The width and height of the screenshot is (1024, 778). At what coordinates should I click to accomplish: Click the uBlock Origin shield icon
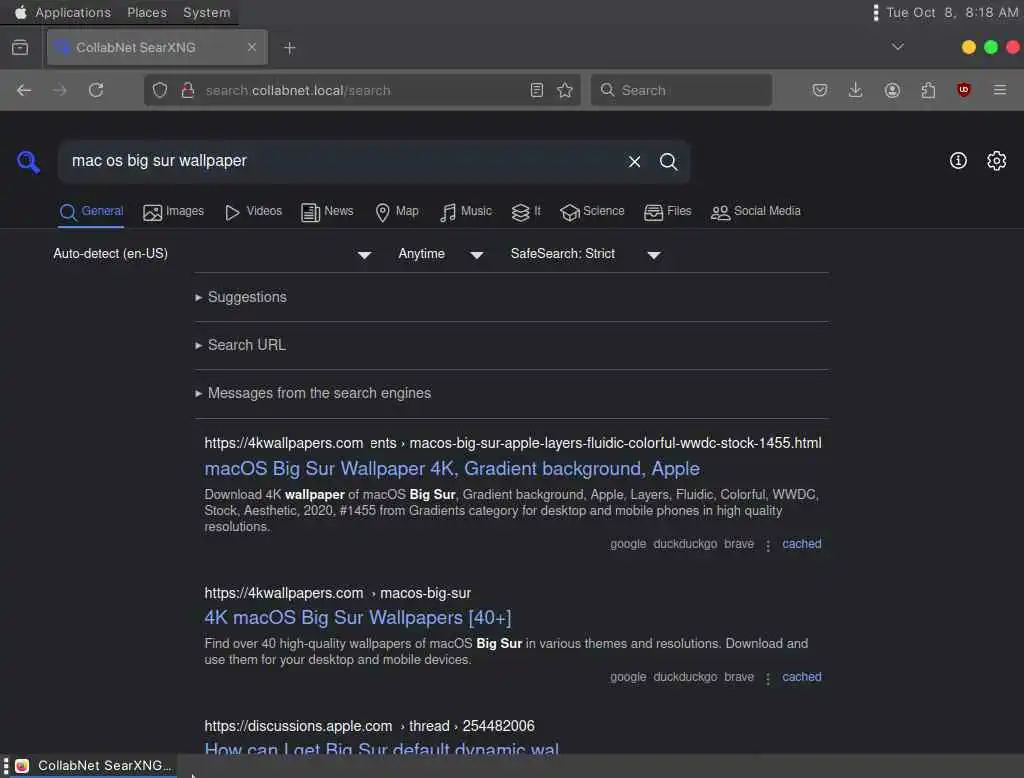(x=964, y=90)
